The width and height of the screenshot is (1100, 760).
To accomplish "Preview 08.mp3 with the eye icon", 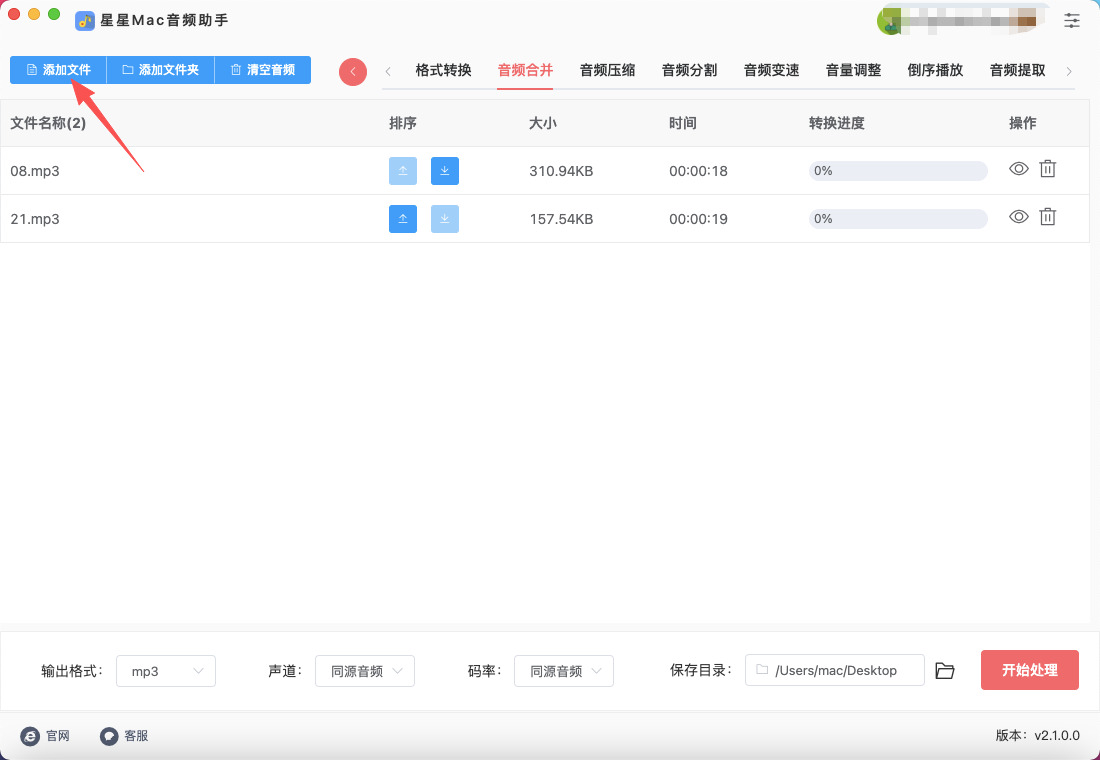I will coord(1018,169).
